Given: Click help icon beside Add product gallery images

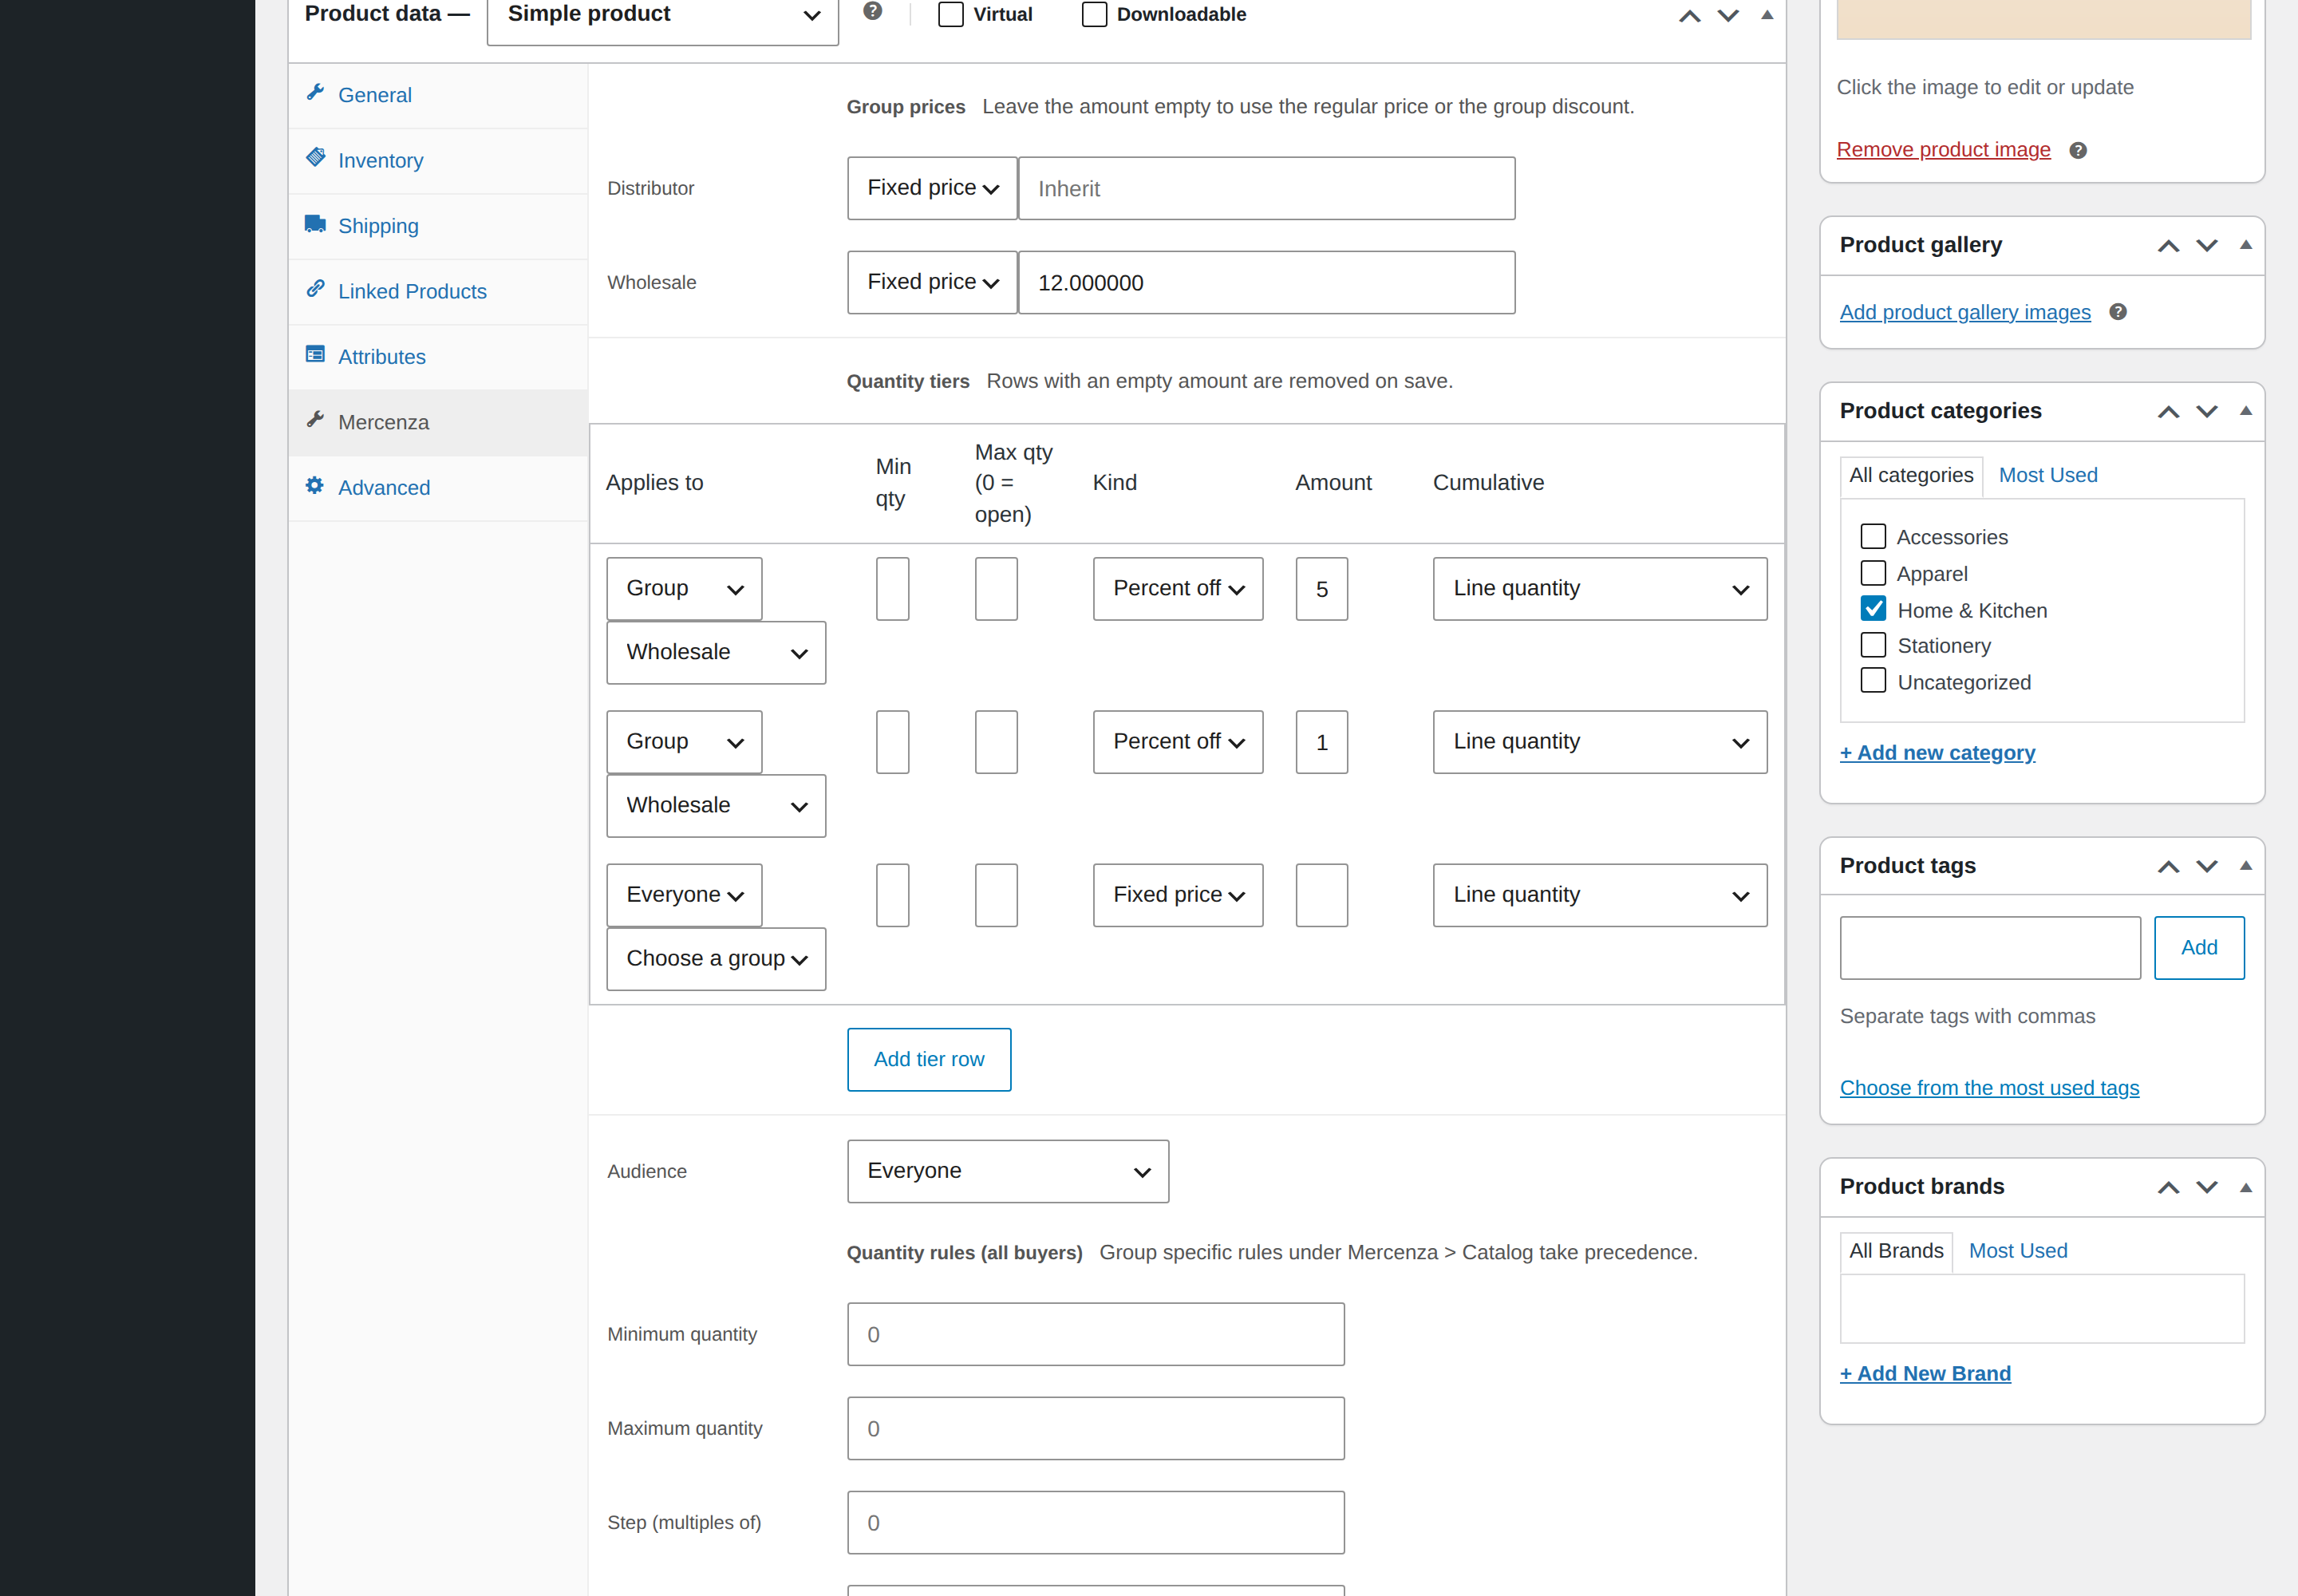Looking at the screenshot, I should pyautogui.click(x=2118, y=313).
